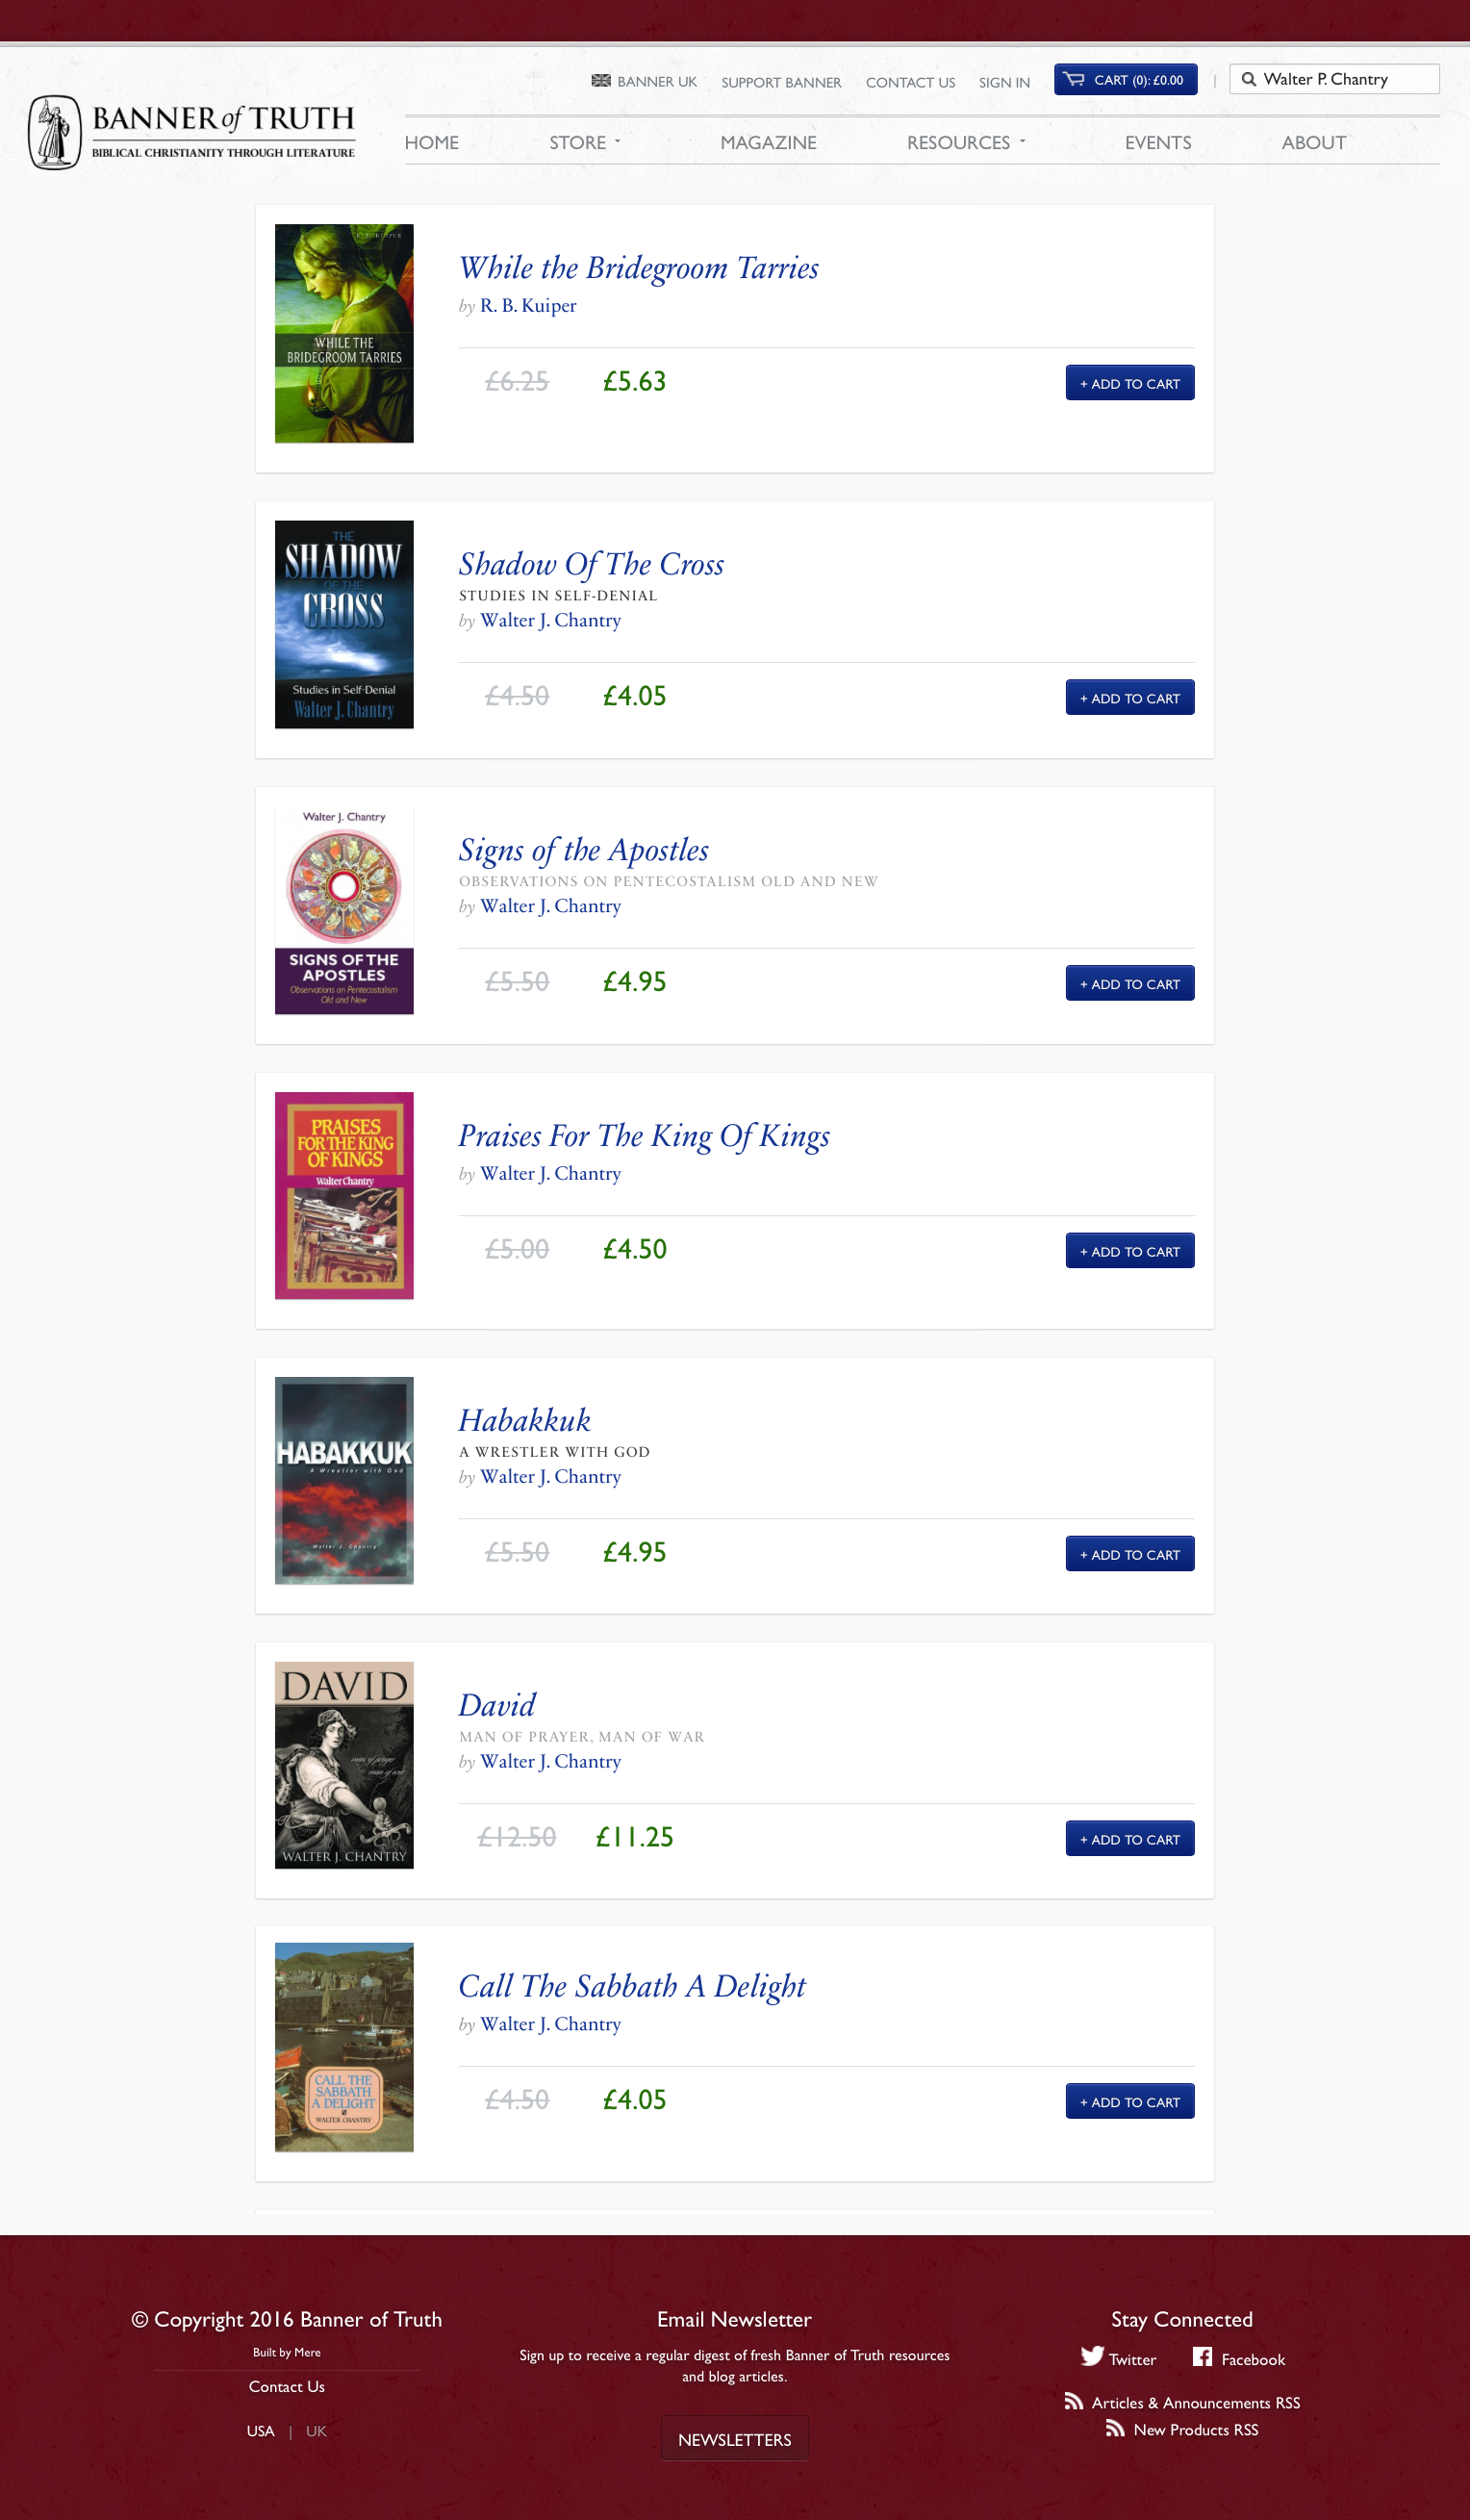1470x2520 pixels.
Task: Open the MAGAZINE section
Action: pos(768,142)
